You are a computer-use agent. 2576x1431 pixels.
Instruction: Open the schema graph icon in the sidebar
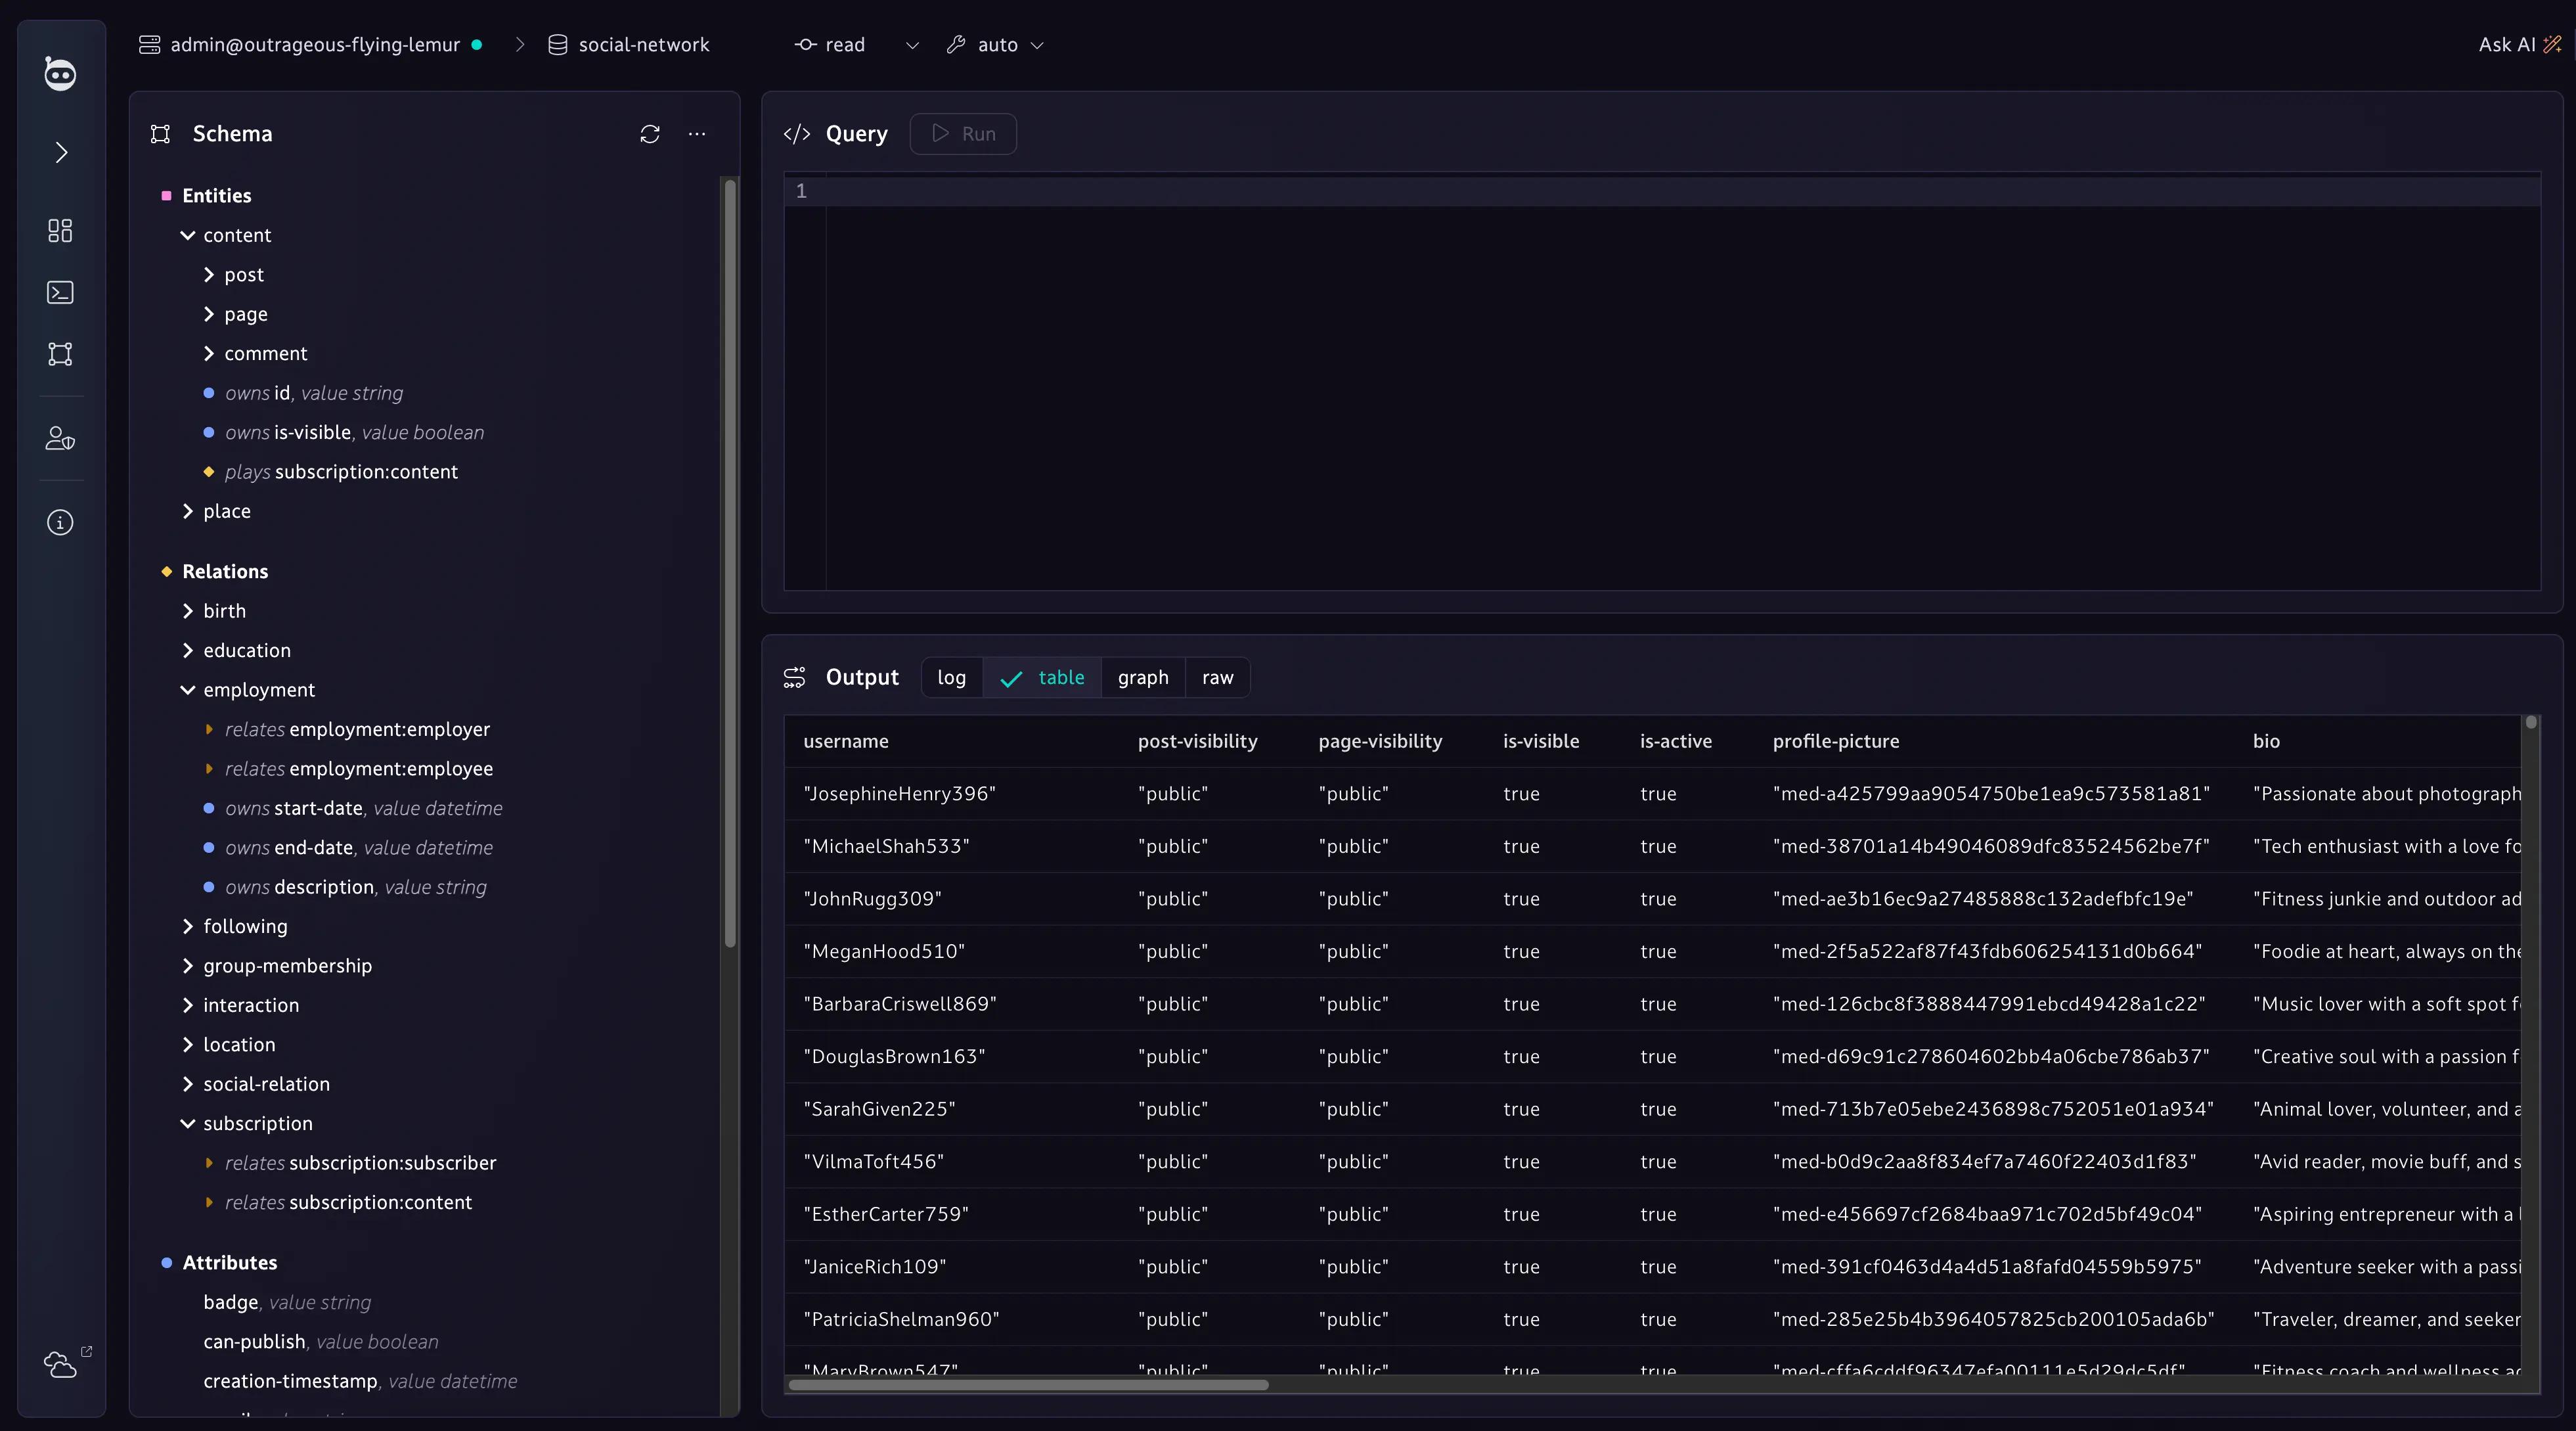[x=60, y=354]
